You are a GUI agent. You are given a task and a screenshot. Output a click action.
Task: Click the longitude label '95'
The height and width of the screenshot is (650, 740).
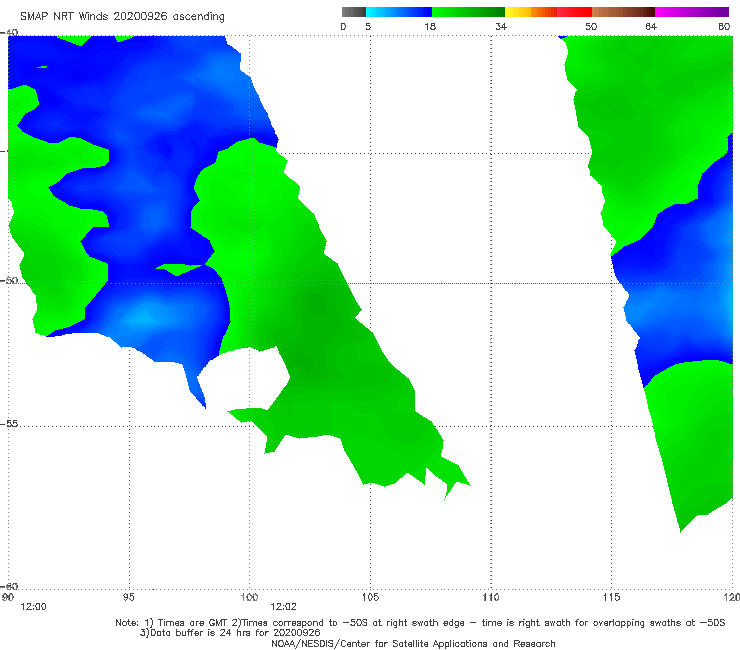coord(128,597)
